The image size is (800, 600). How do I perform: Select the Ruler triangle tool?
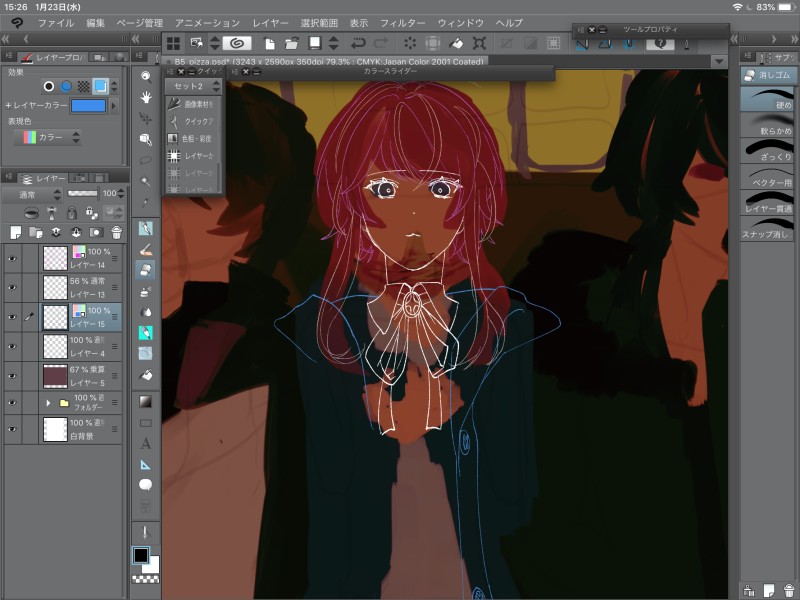click(146, 464)
